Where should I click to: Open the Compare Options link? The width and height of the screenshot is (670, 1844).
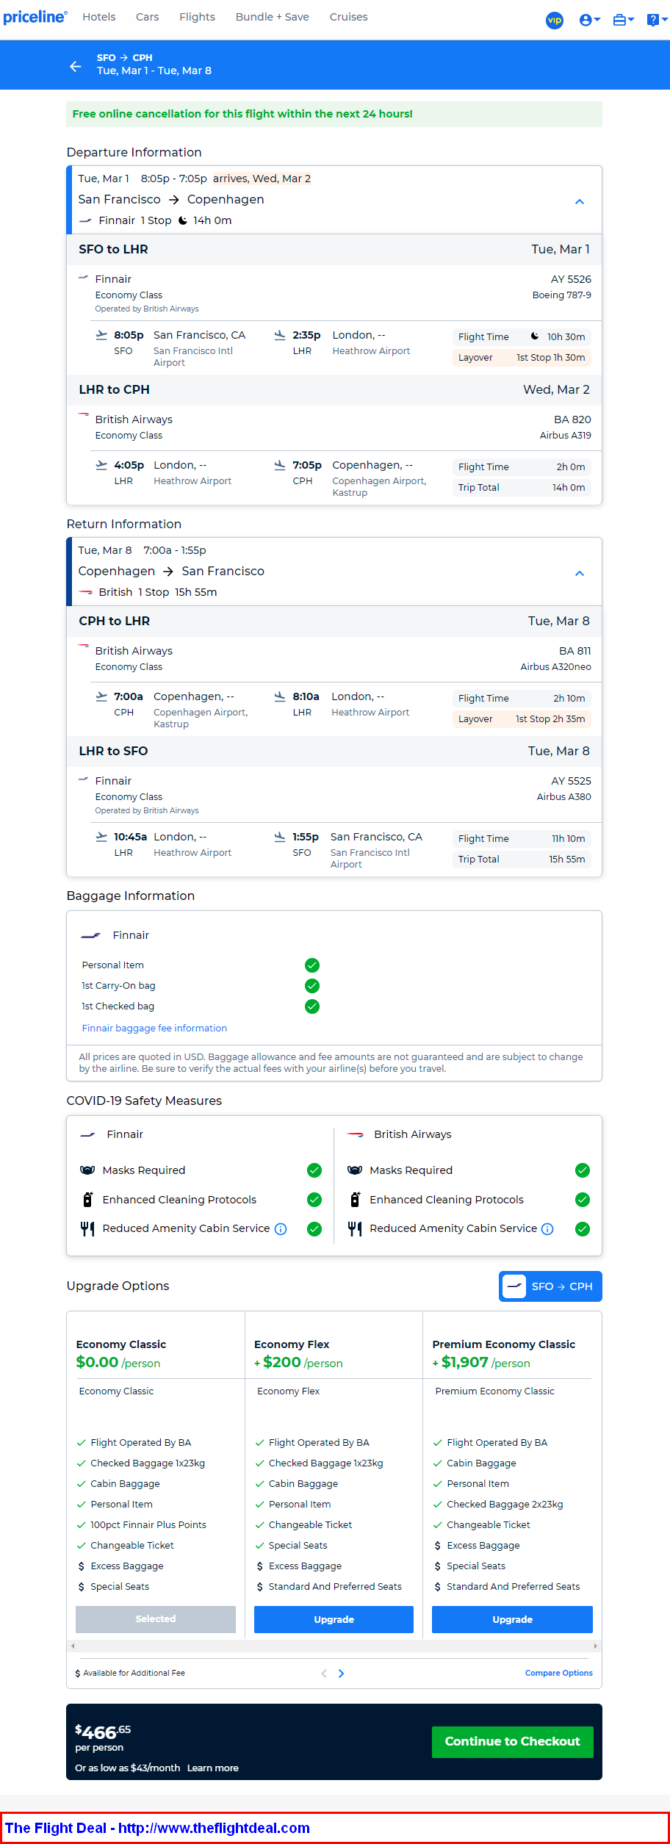coord(558,1673)
